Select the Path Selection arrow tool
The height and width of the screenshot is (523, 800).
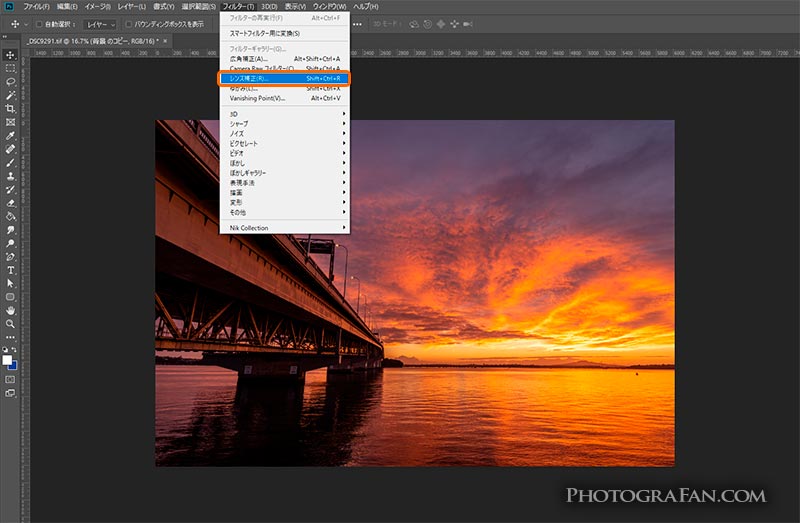click(10, 283)
